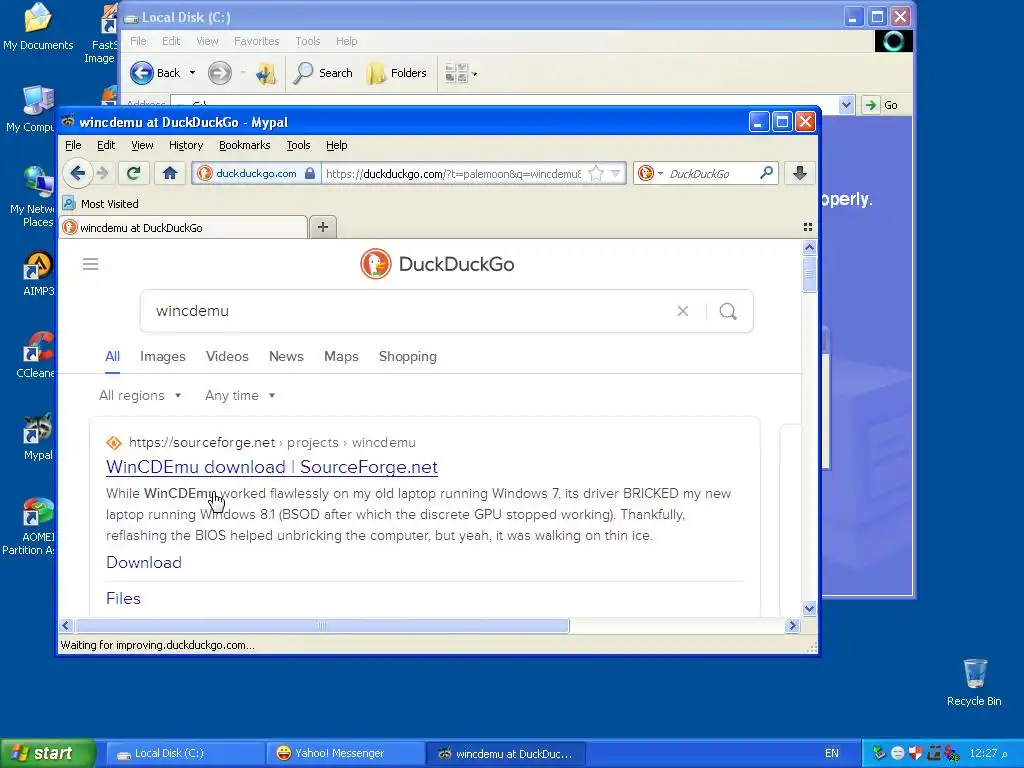
Task: Select the wincdemu at DuckDuckGo browser tab
Action: pyautogui.click(x=183, y=227)
